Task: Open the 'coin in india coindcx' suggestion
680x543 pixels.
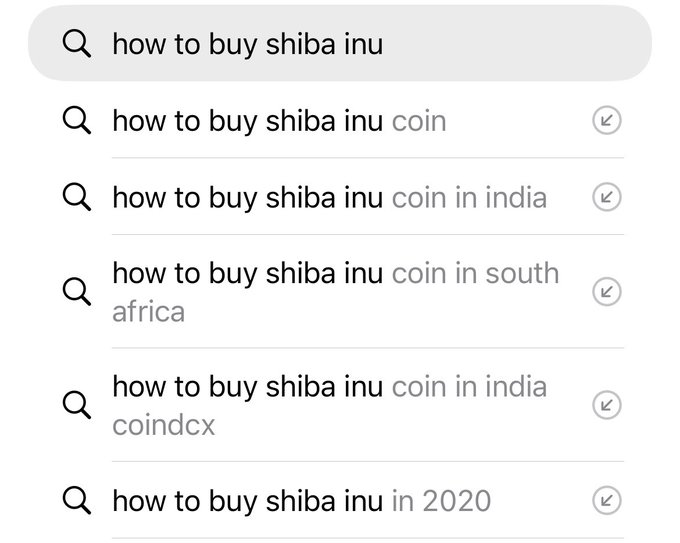Action: (329, 386)
